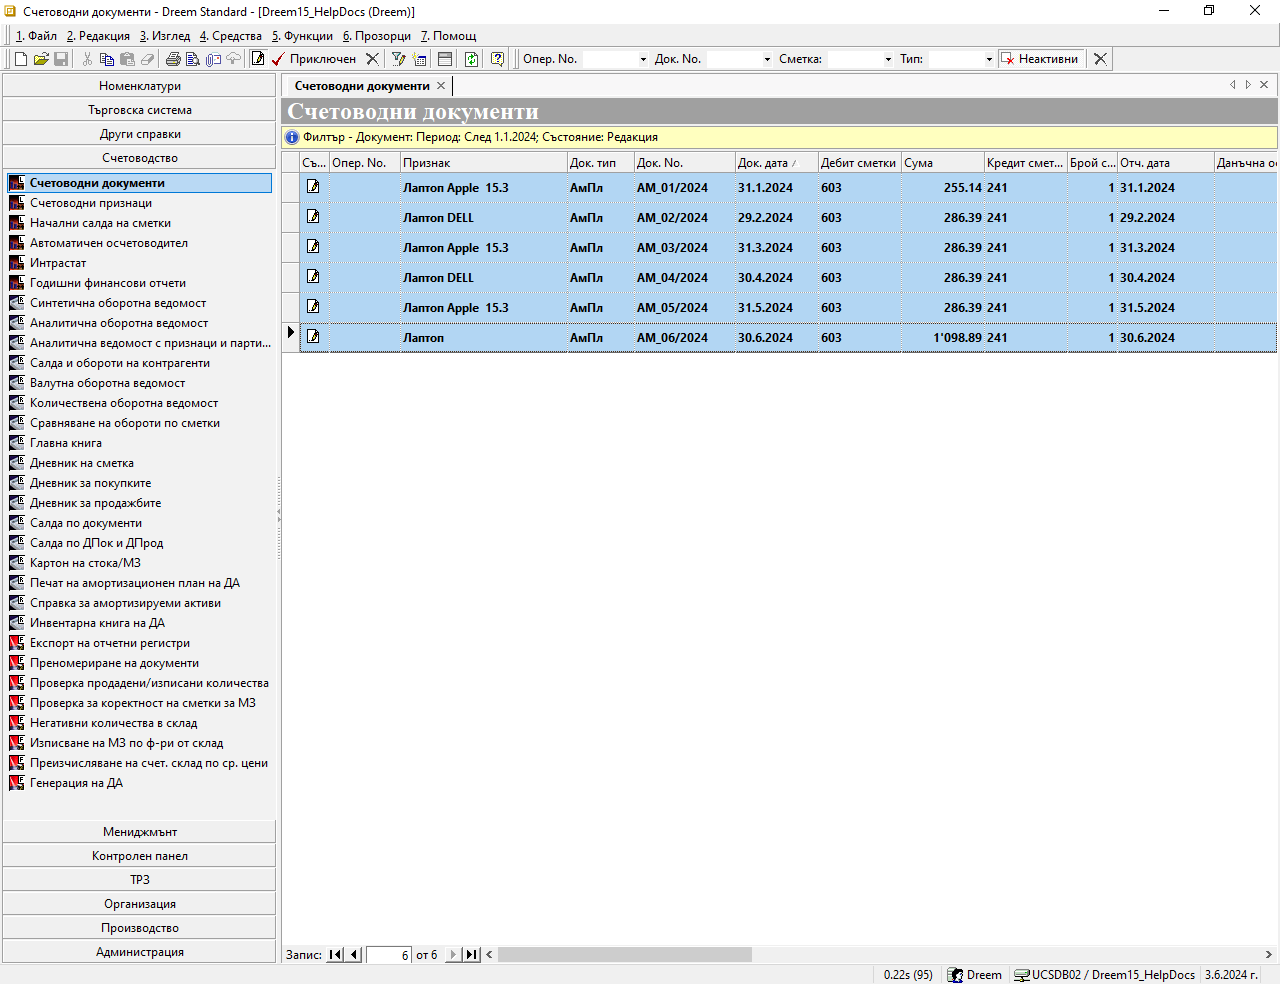Viewport: 1280px width, 984px height.
Task: Open Print preview from the toolbar
Action: (x=193, y=59)
